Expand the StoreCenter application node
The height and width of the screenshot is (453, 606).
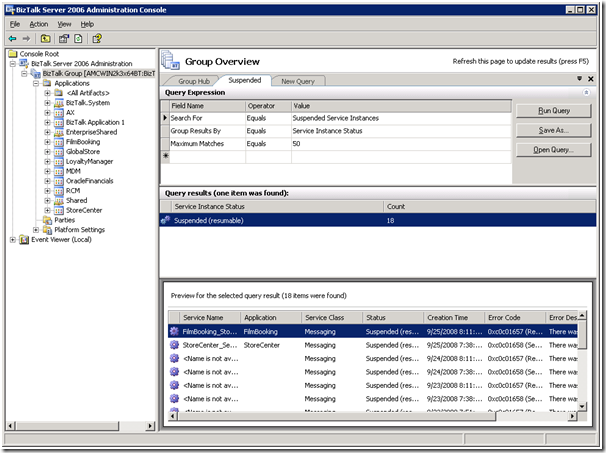click(47, 210)
